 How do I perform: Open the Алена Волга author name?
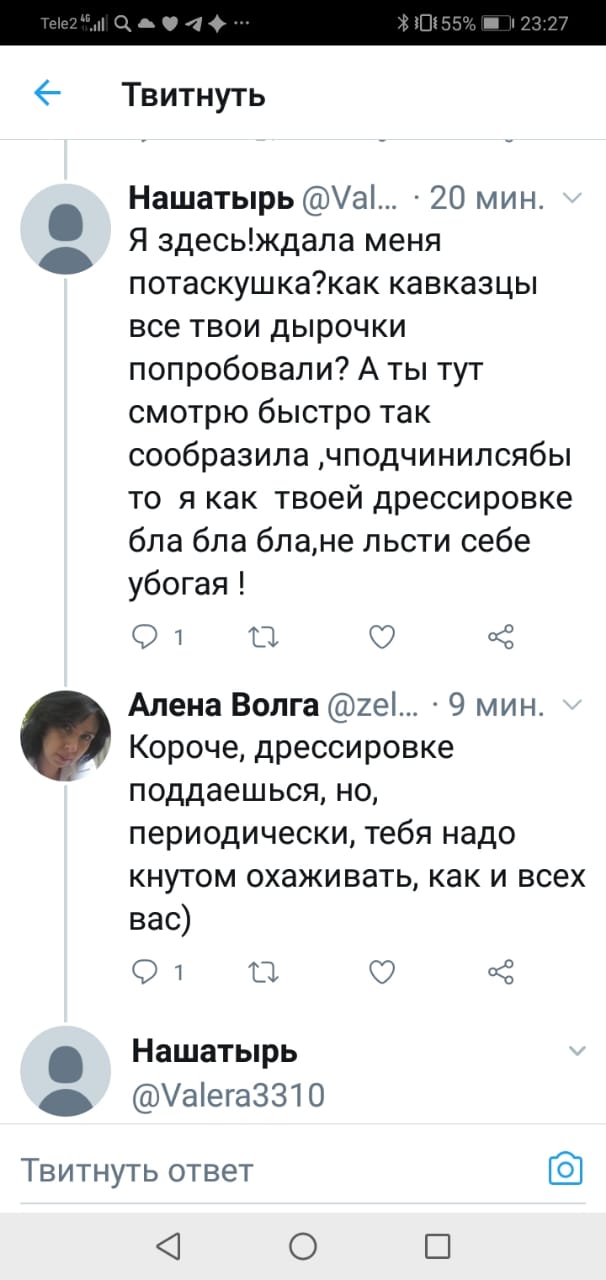tap(222, 707)
